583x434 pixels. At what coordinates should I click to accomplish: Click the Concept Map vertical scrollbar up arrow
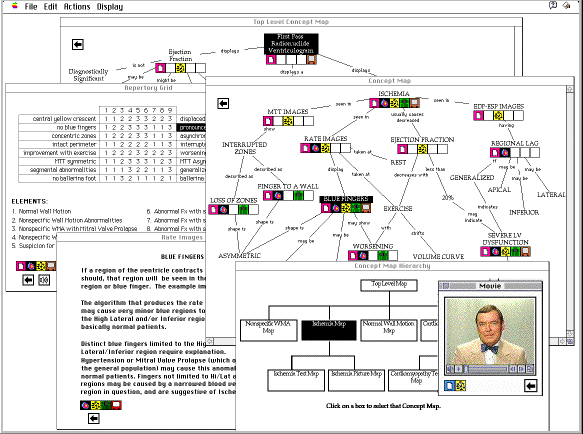[x=570, y=89]
